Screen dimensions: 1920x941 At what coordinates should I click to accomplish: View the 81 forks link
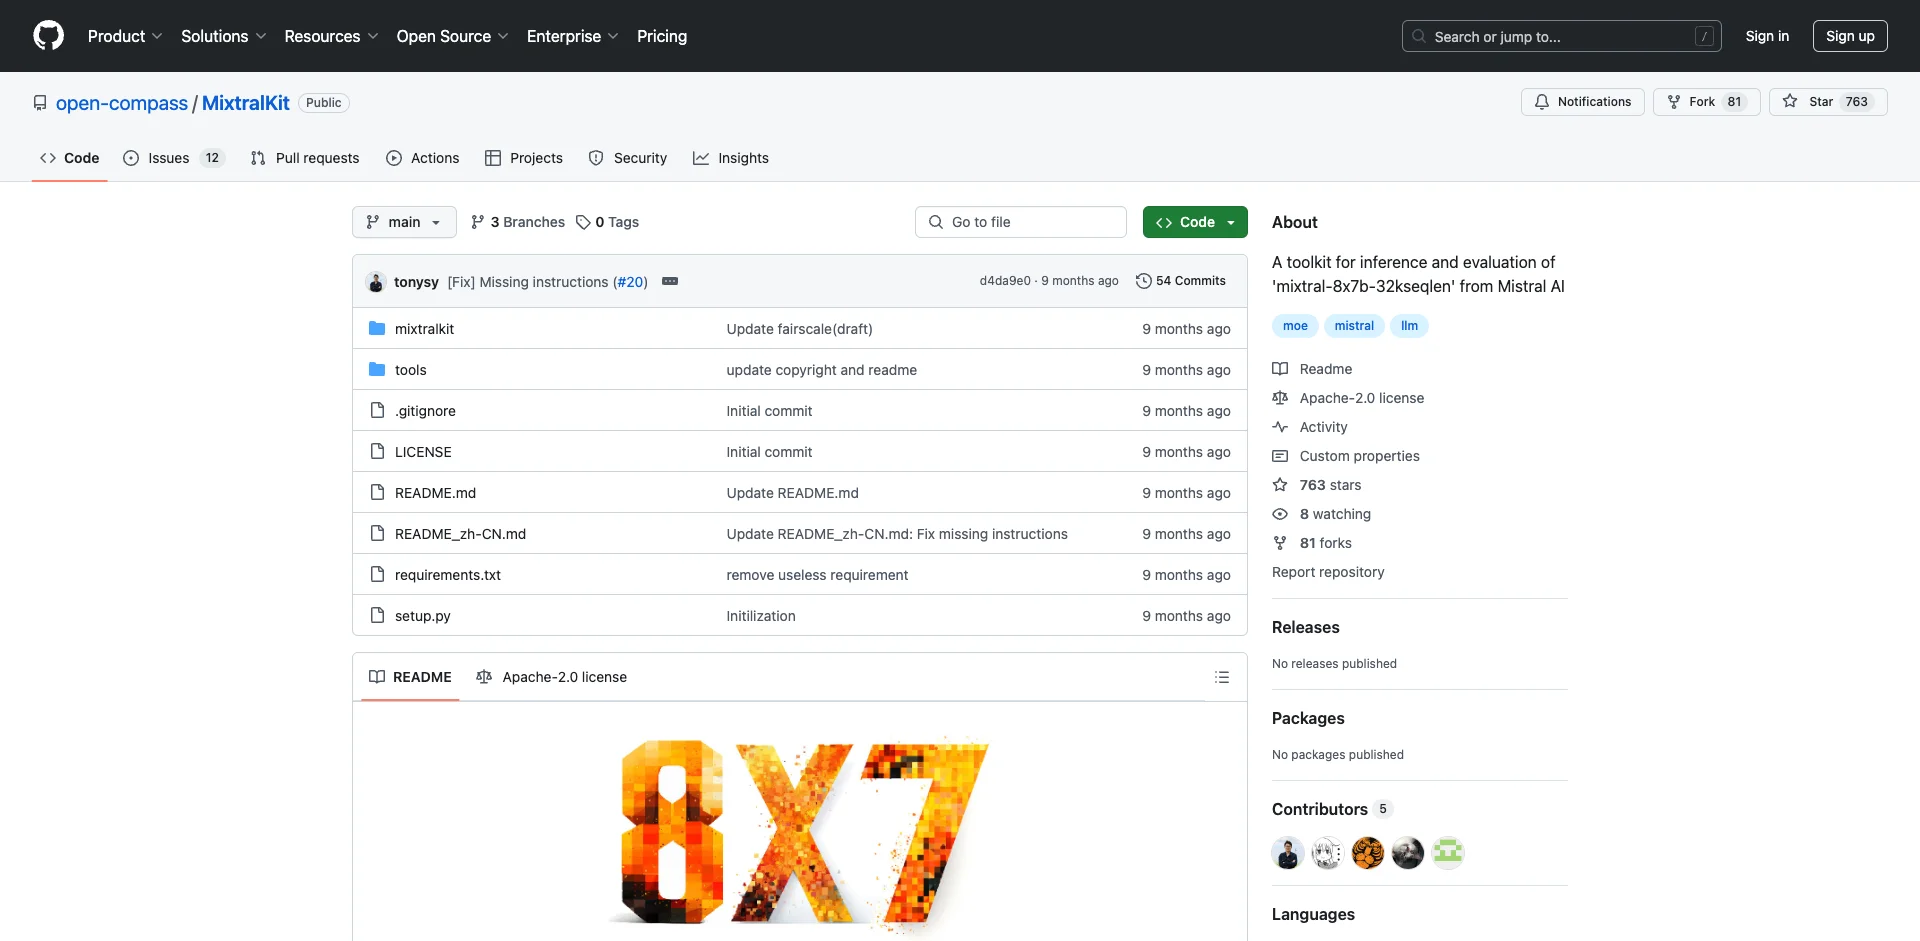click(1312, 543)
